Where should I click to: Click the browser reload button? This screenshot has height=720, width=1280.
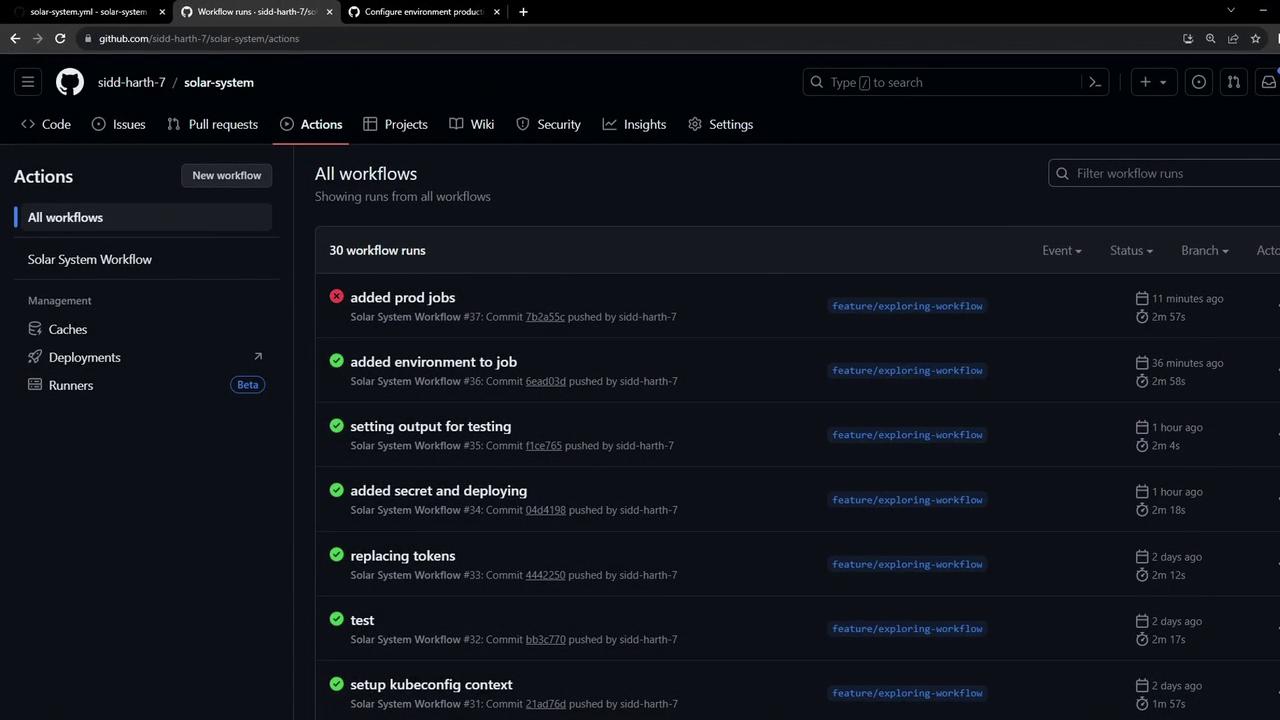tap(60, 38)
